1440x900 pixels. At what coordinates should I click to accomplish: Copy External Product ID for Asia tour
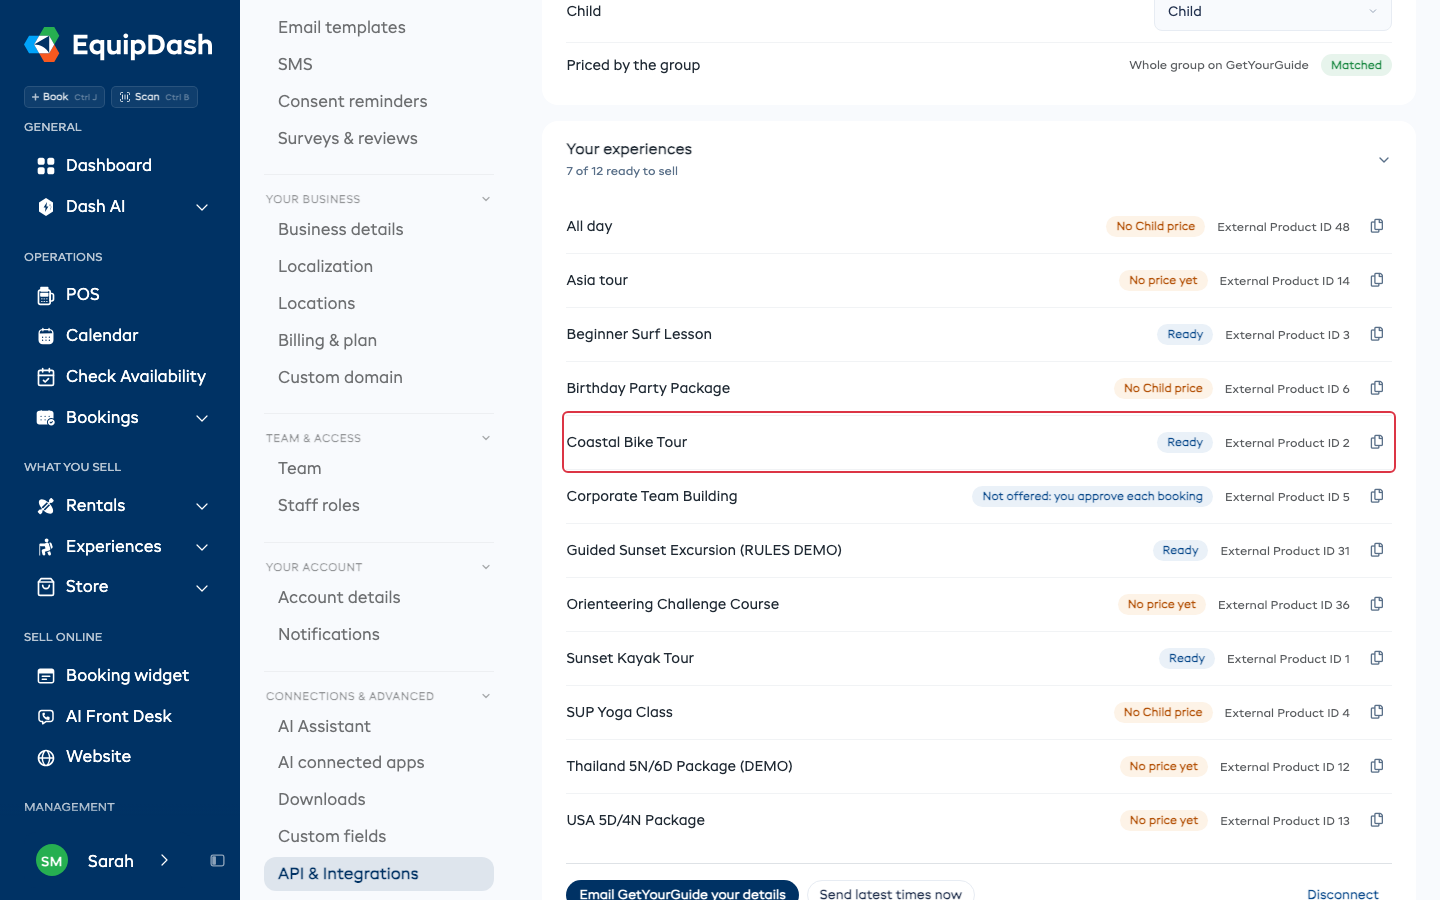tap(1377, 280)
